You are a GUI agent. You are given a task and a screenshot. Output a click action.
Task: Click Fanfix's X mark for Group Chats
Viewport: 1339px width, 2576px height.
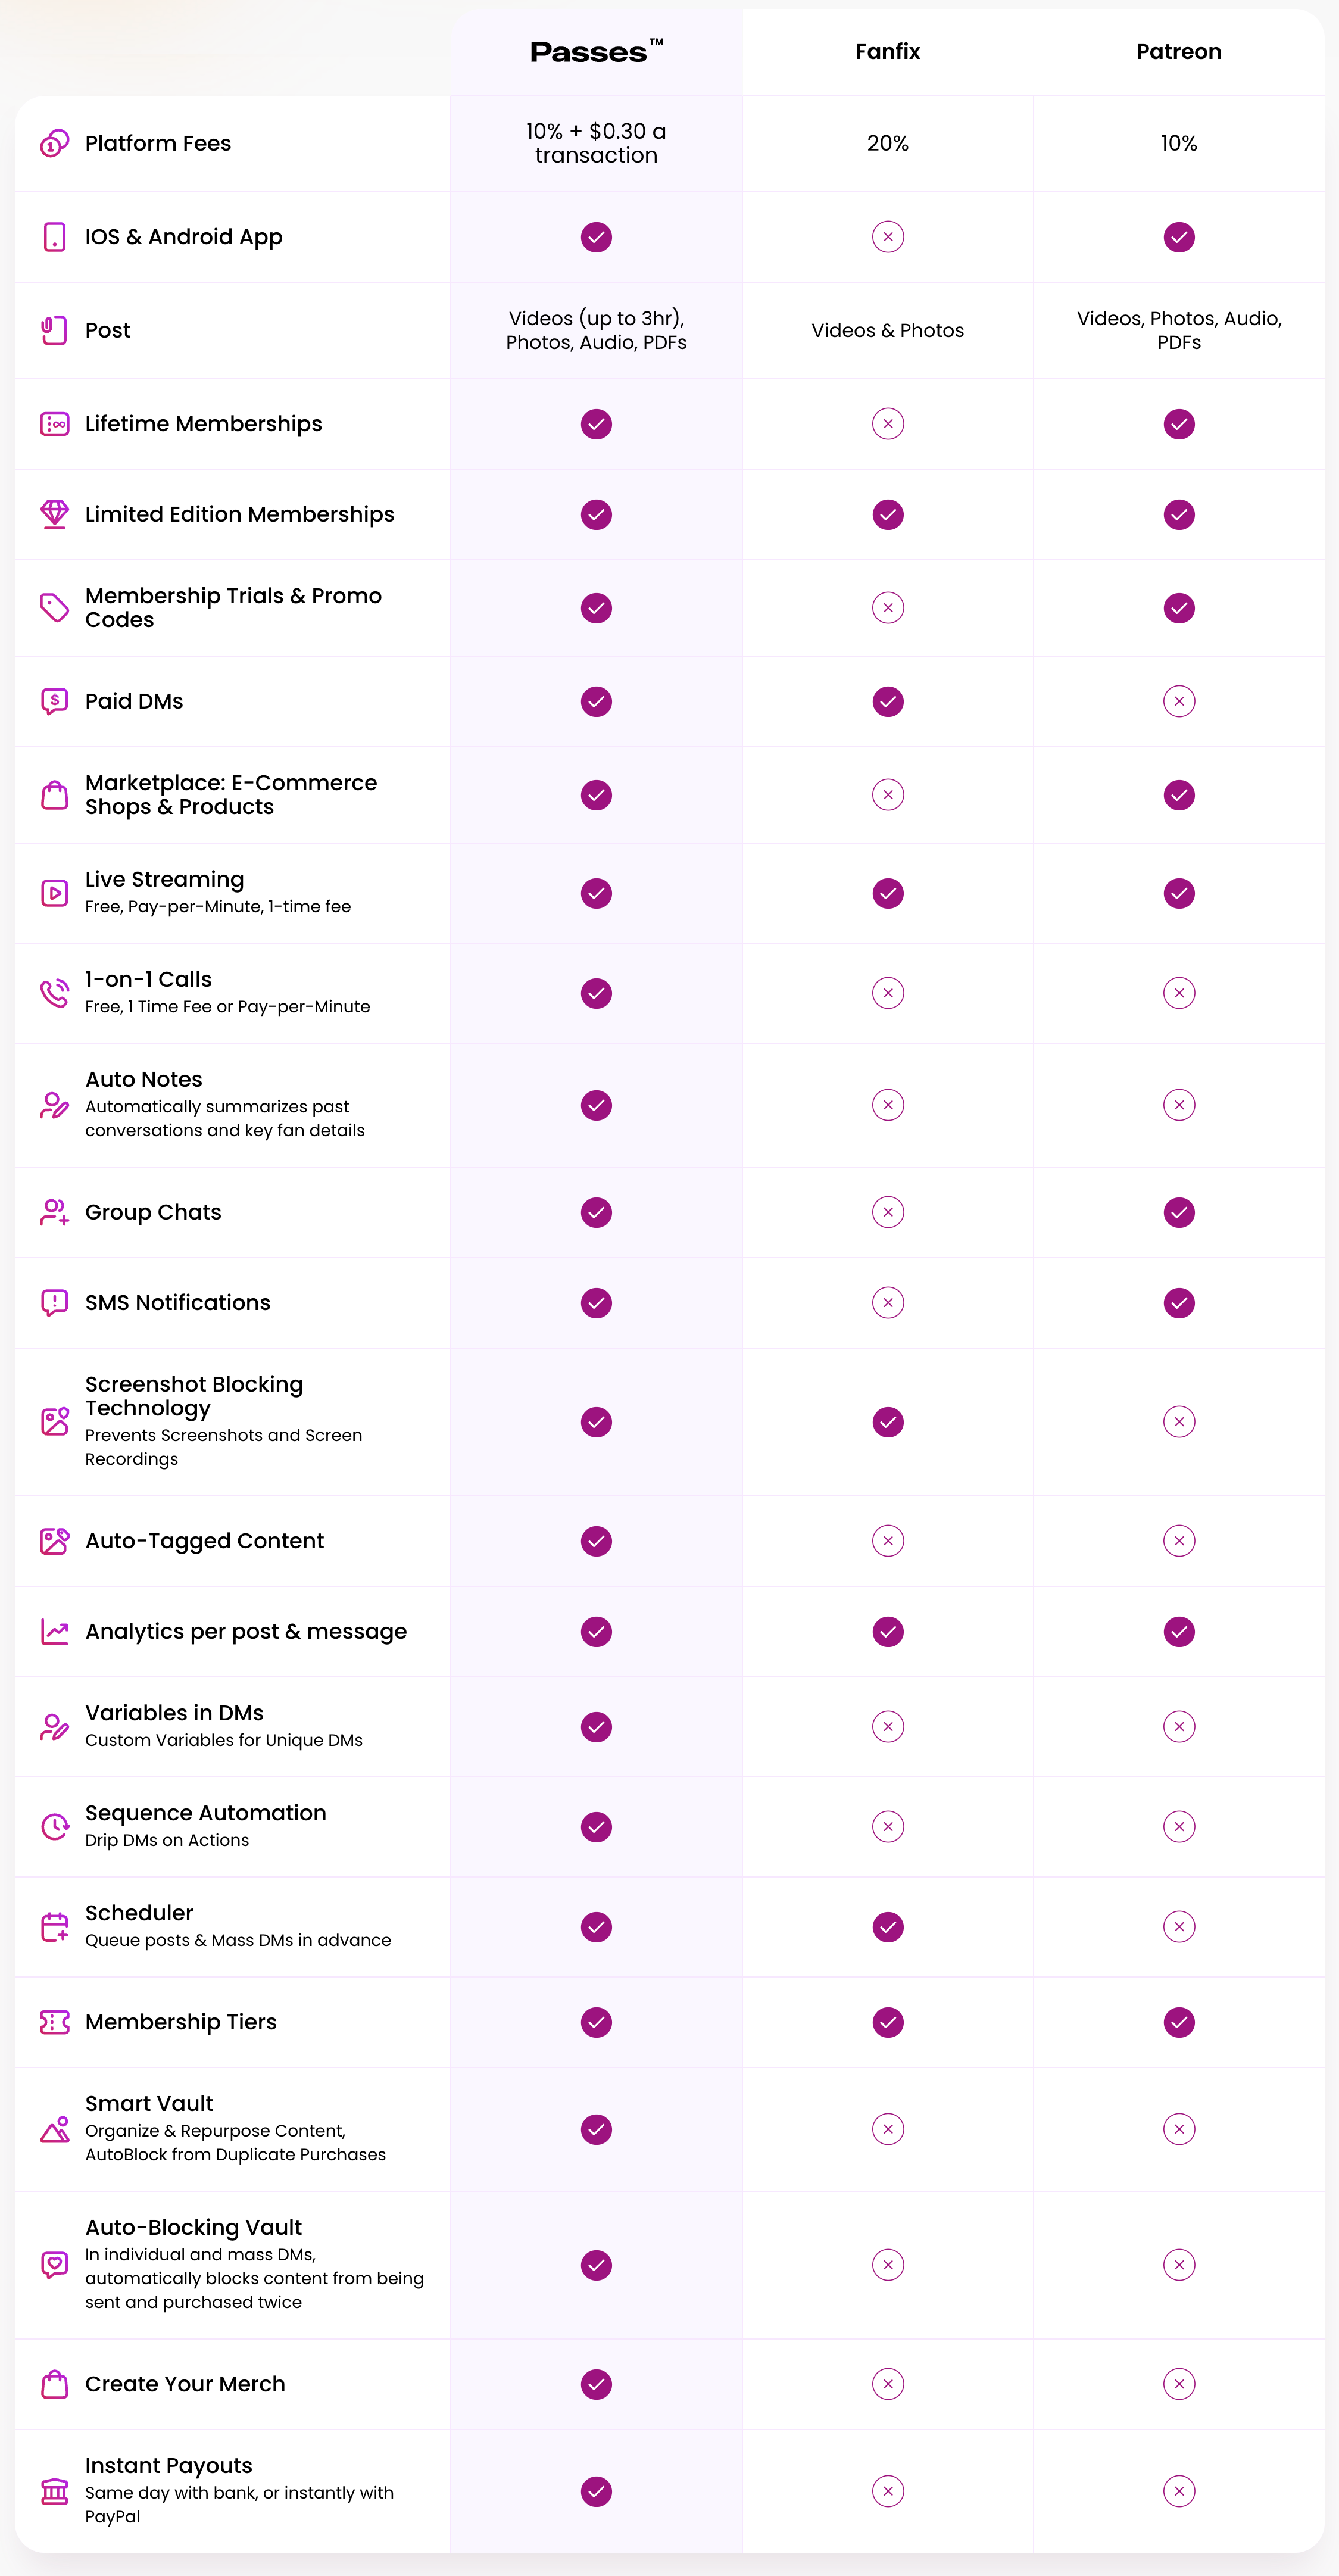(887, 1212)
